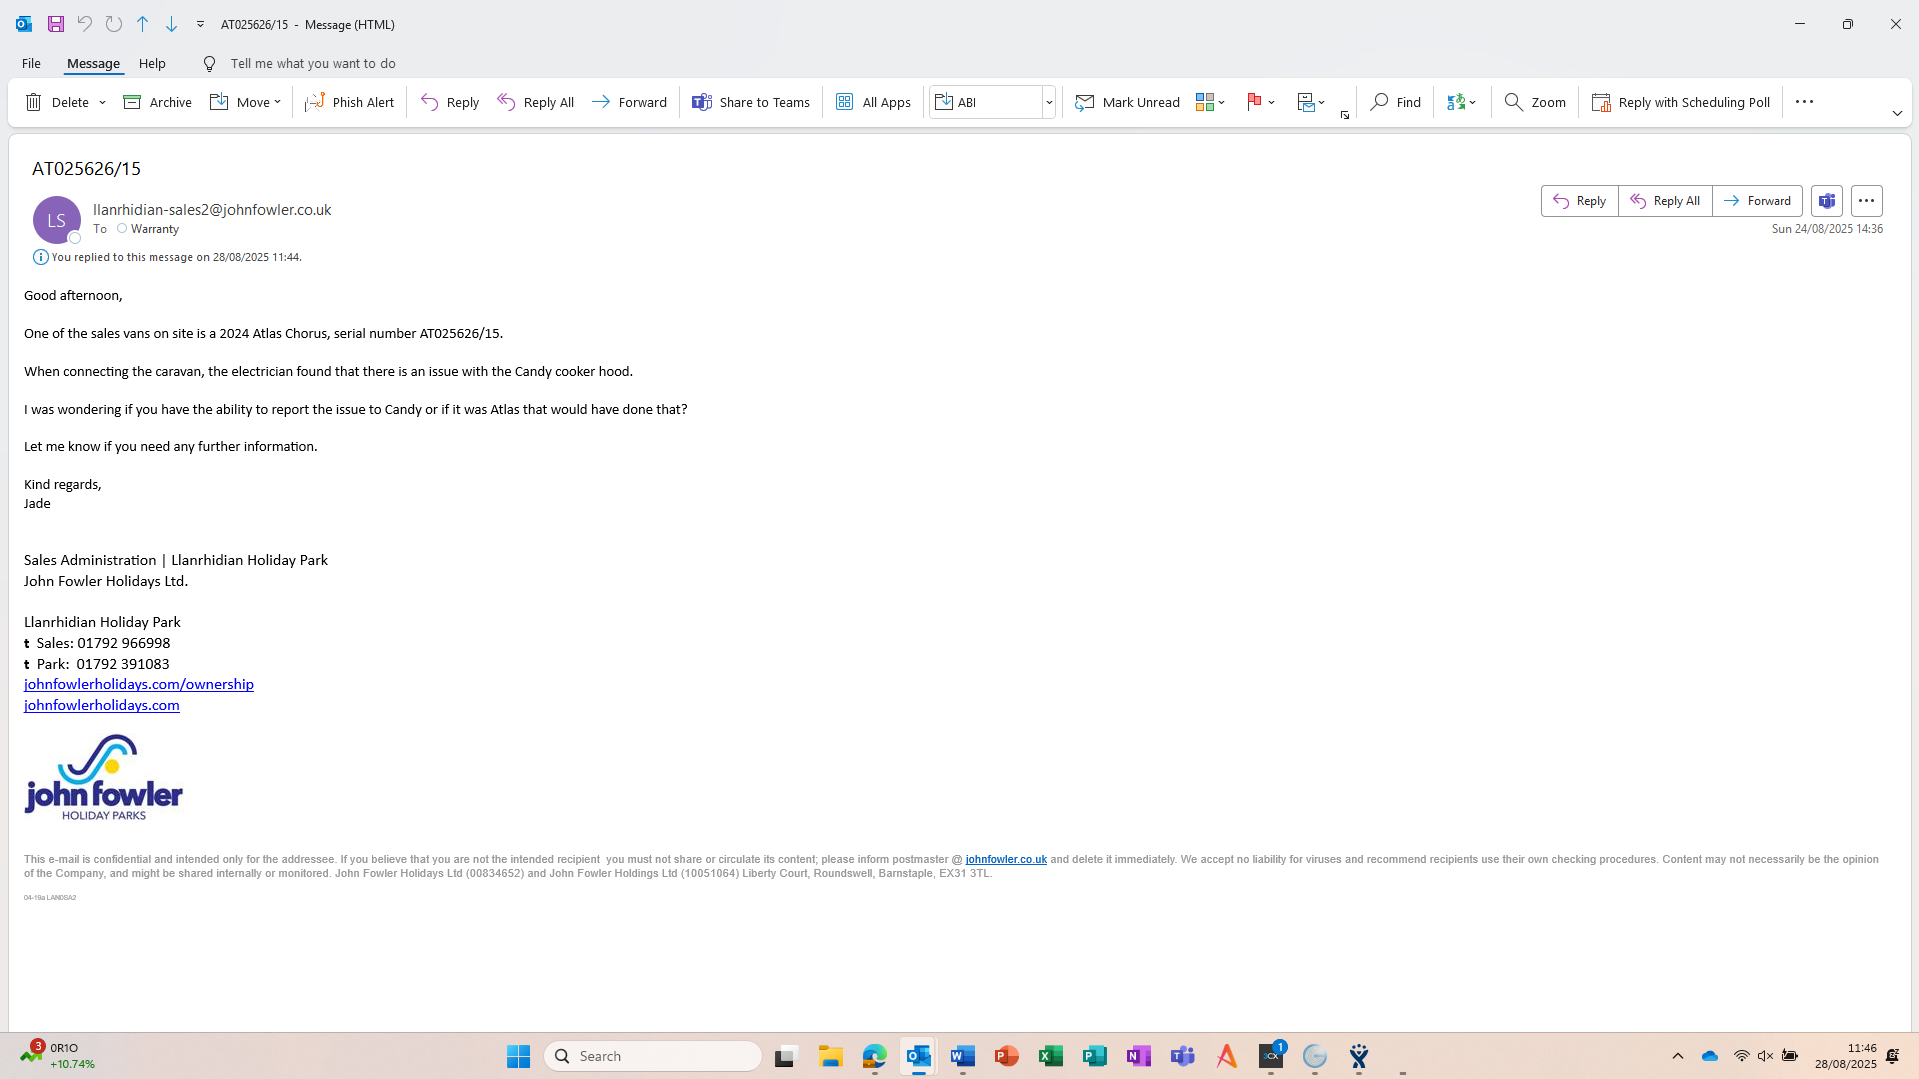Click Find in the ribbon
This screenshot has width=1919, height=1079.
point(1396,102)
